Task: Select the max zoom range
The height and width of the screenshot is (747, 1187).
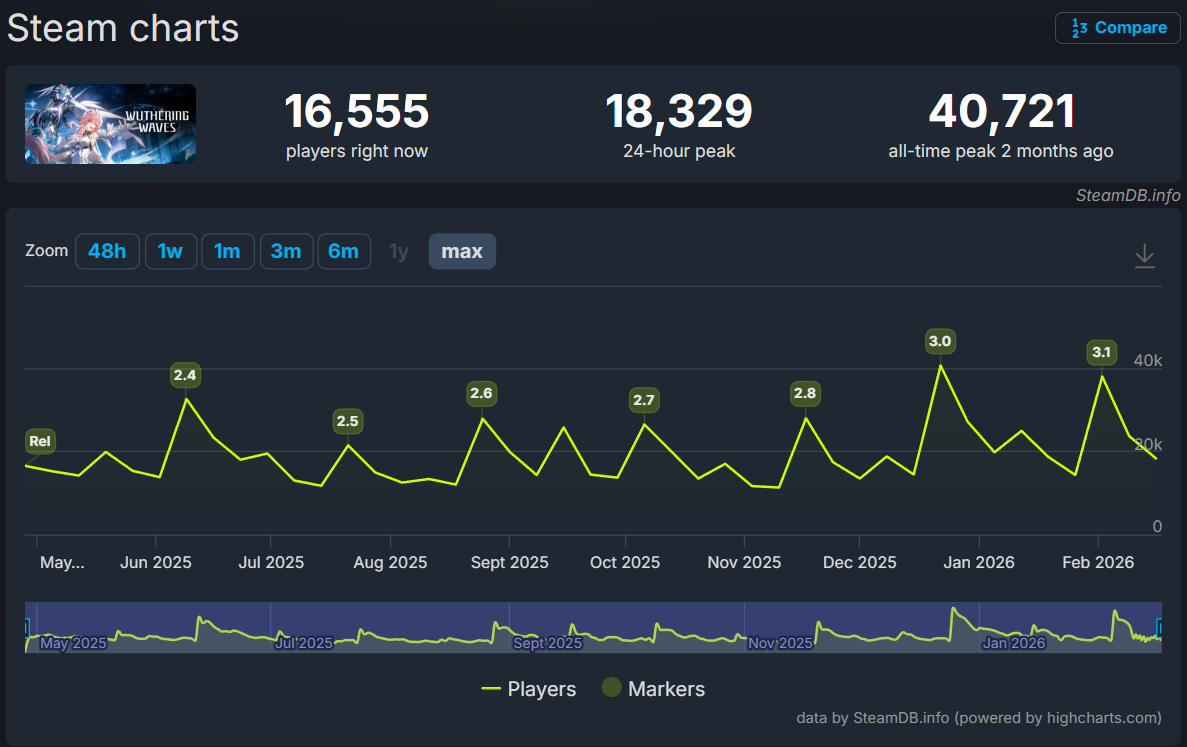Action: point(462,251)
